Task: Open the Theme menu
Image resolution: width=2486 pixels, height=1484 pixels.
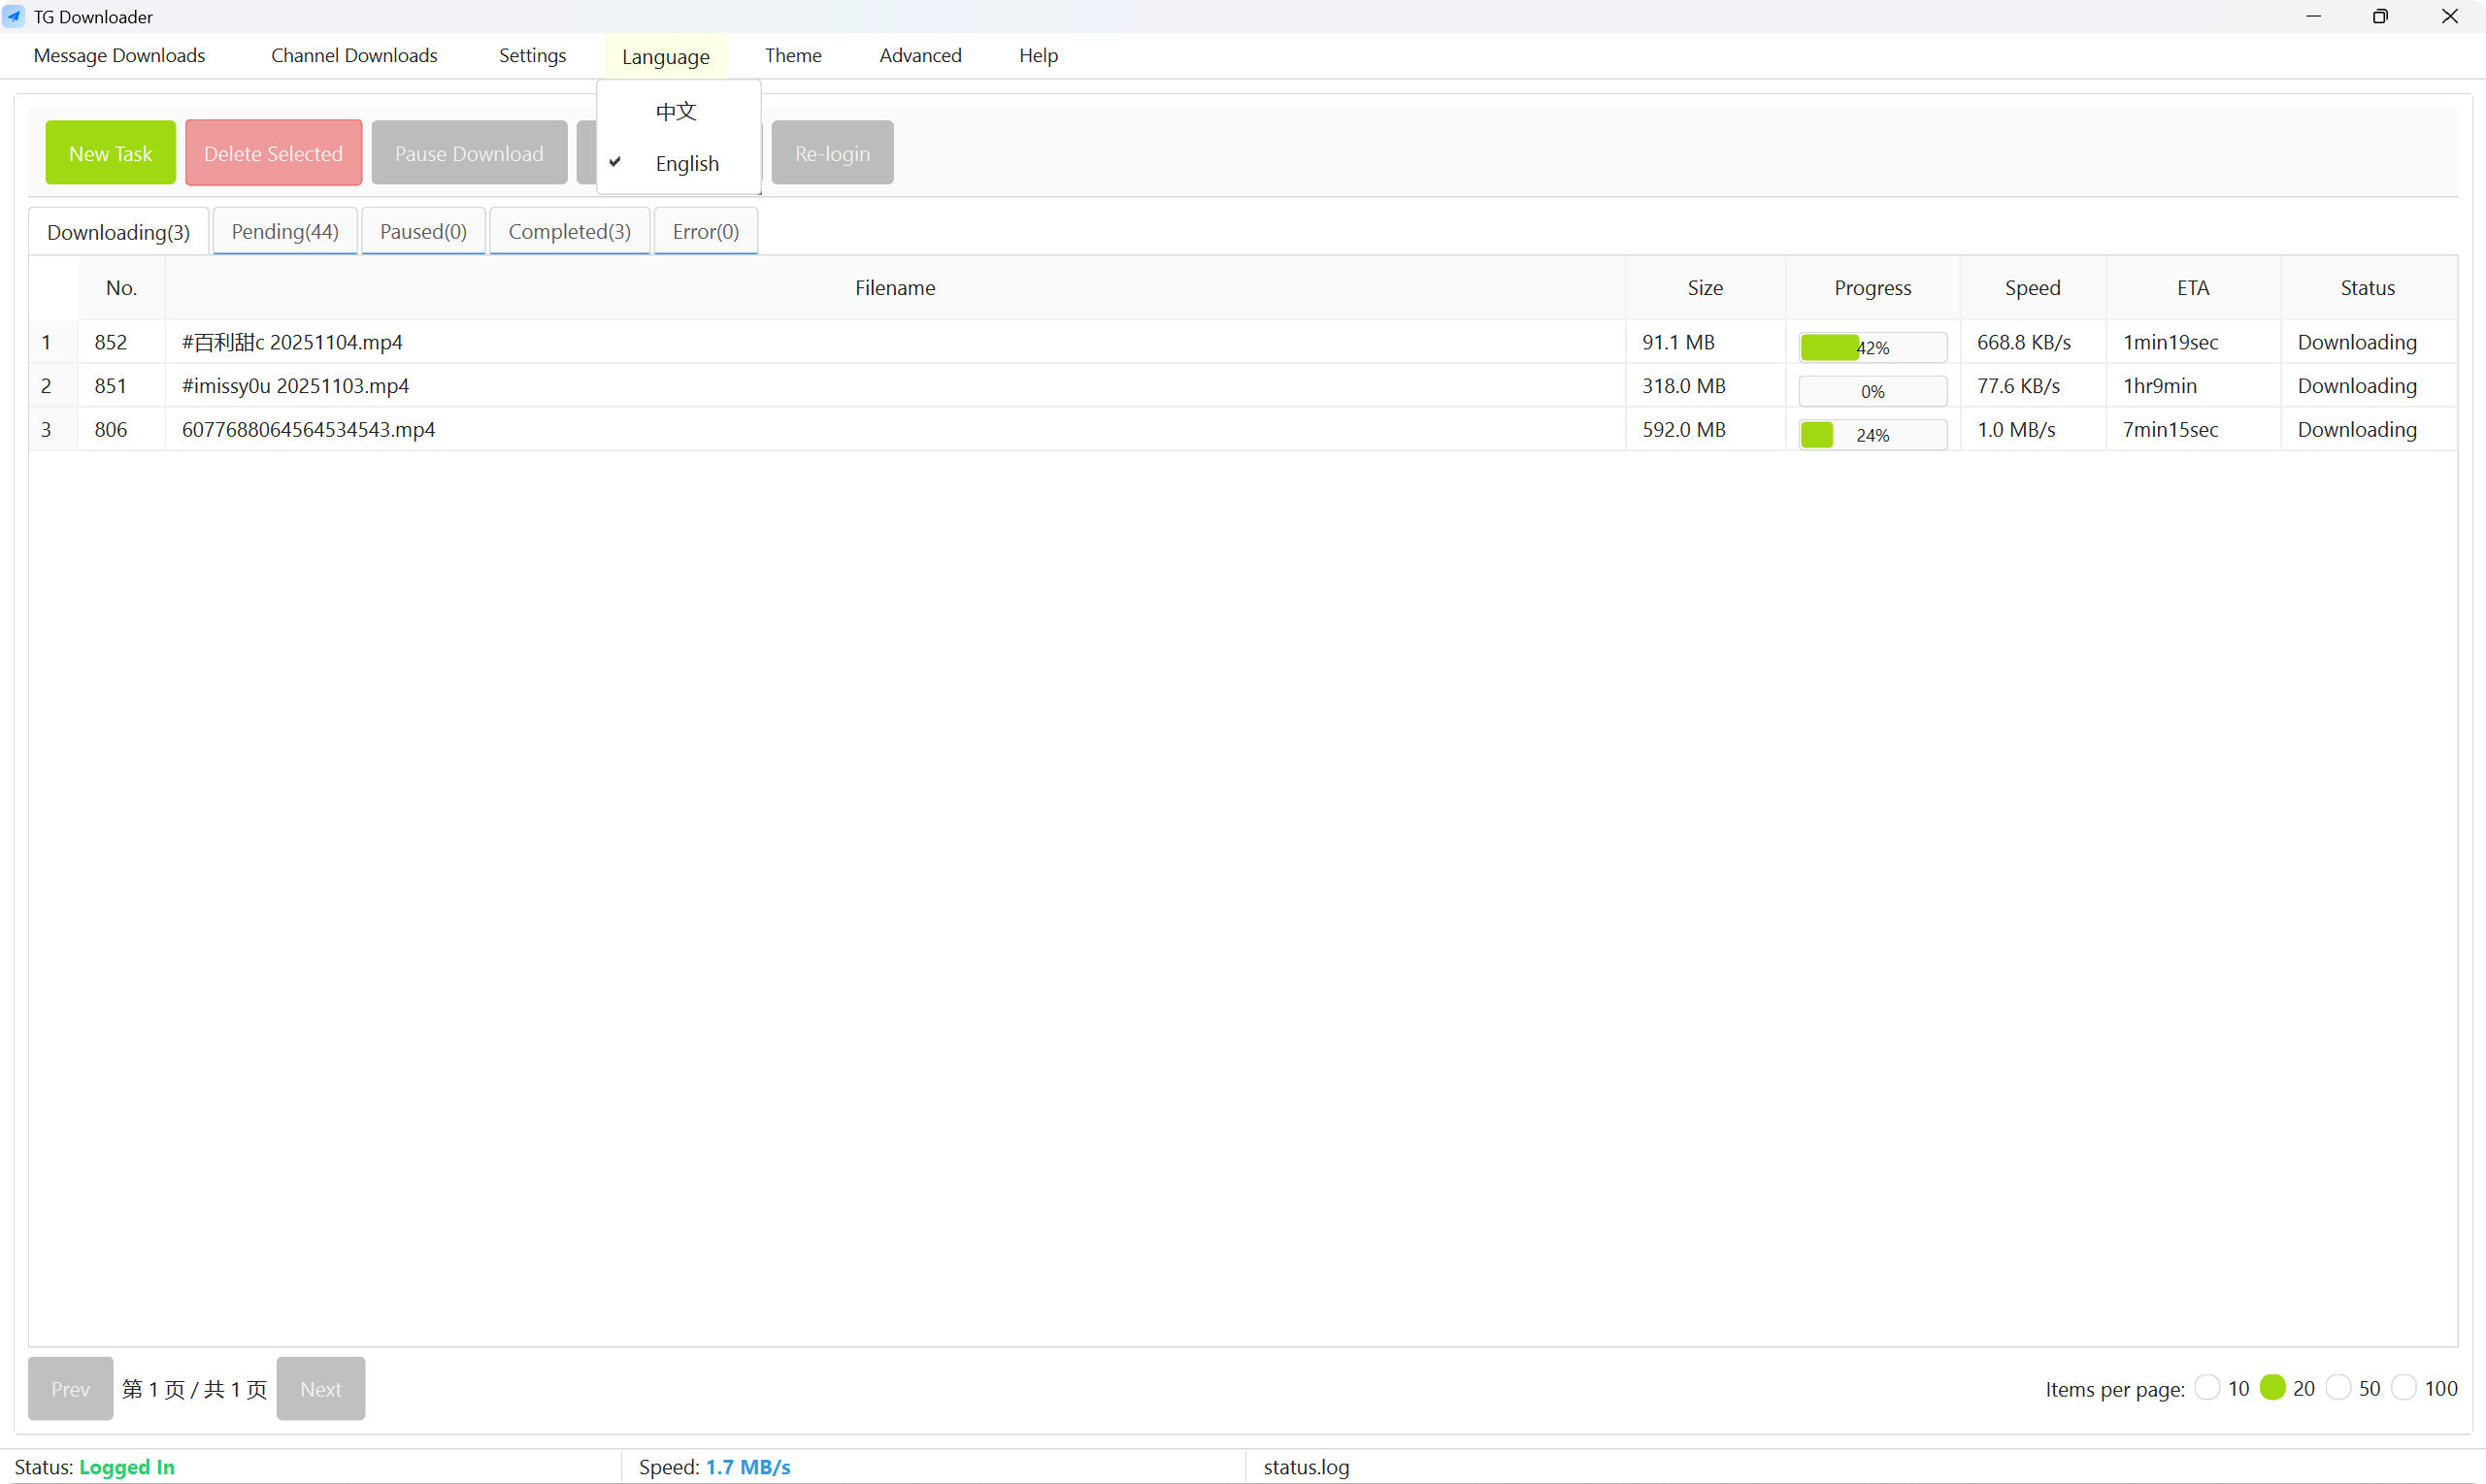Action: pyautogui.click(x=792, y=55)
